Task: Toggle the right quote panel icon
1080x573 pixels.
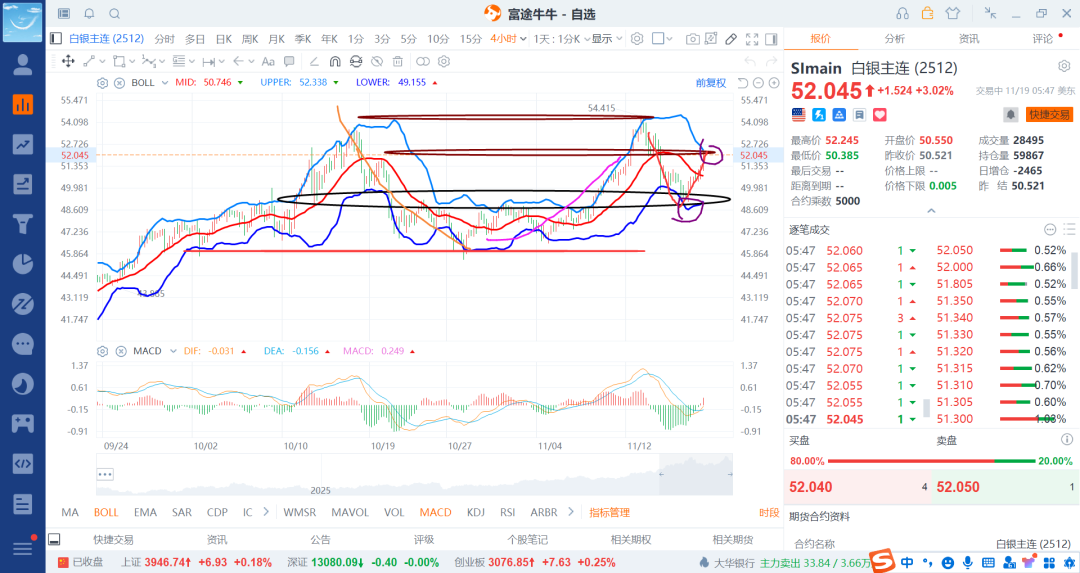Action: point(771,39)
